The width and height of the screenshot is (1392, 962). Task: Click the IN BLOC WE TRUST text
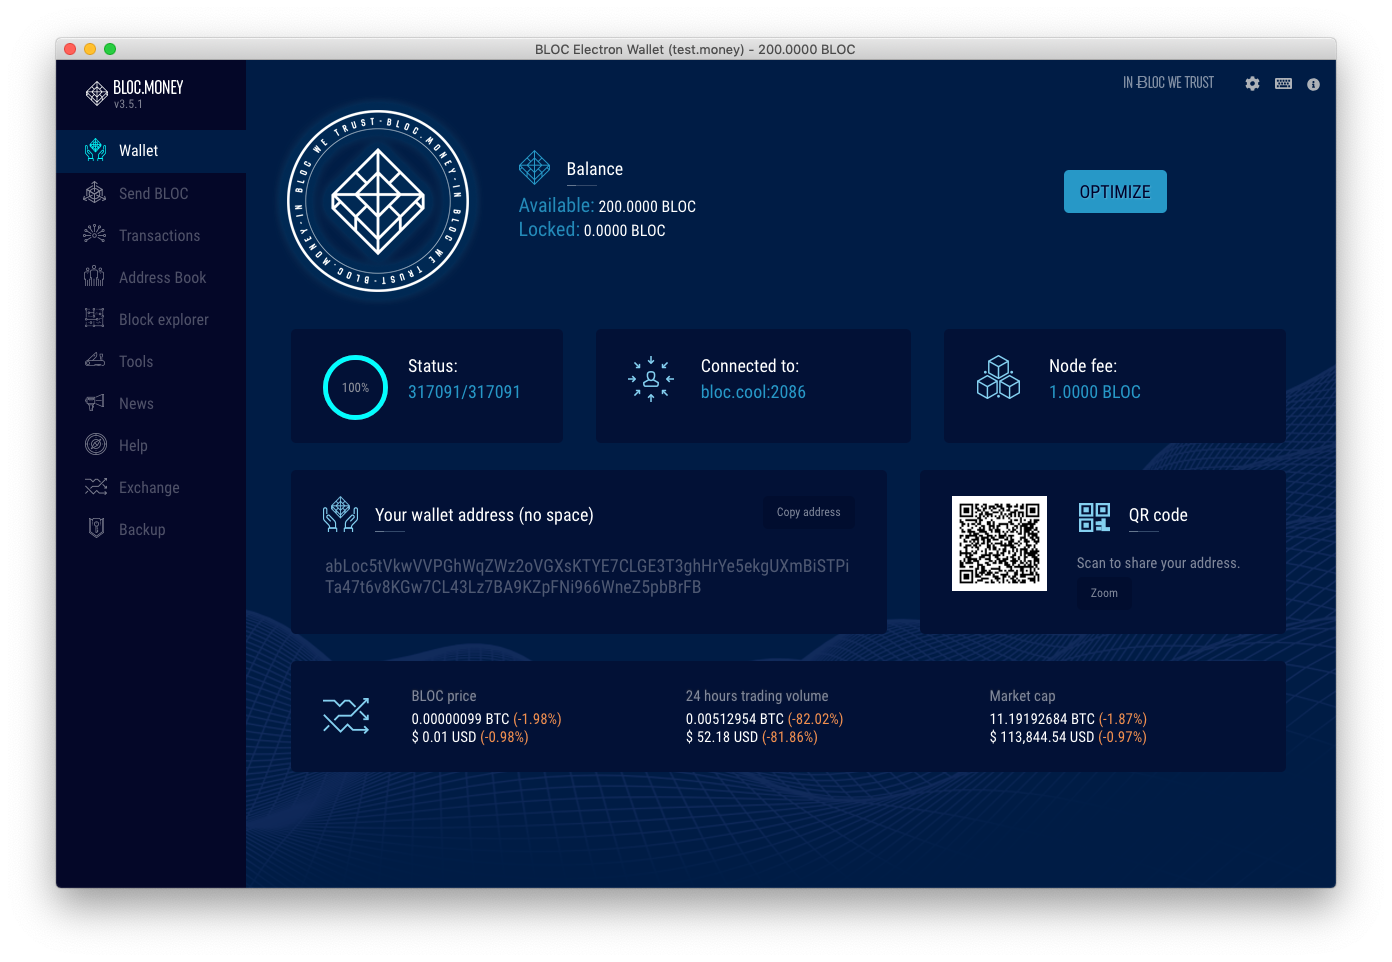tap(1168, 83)
